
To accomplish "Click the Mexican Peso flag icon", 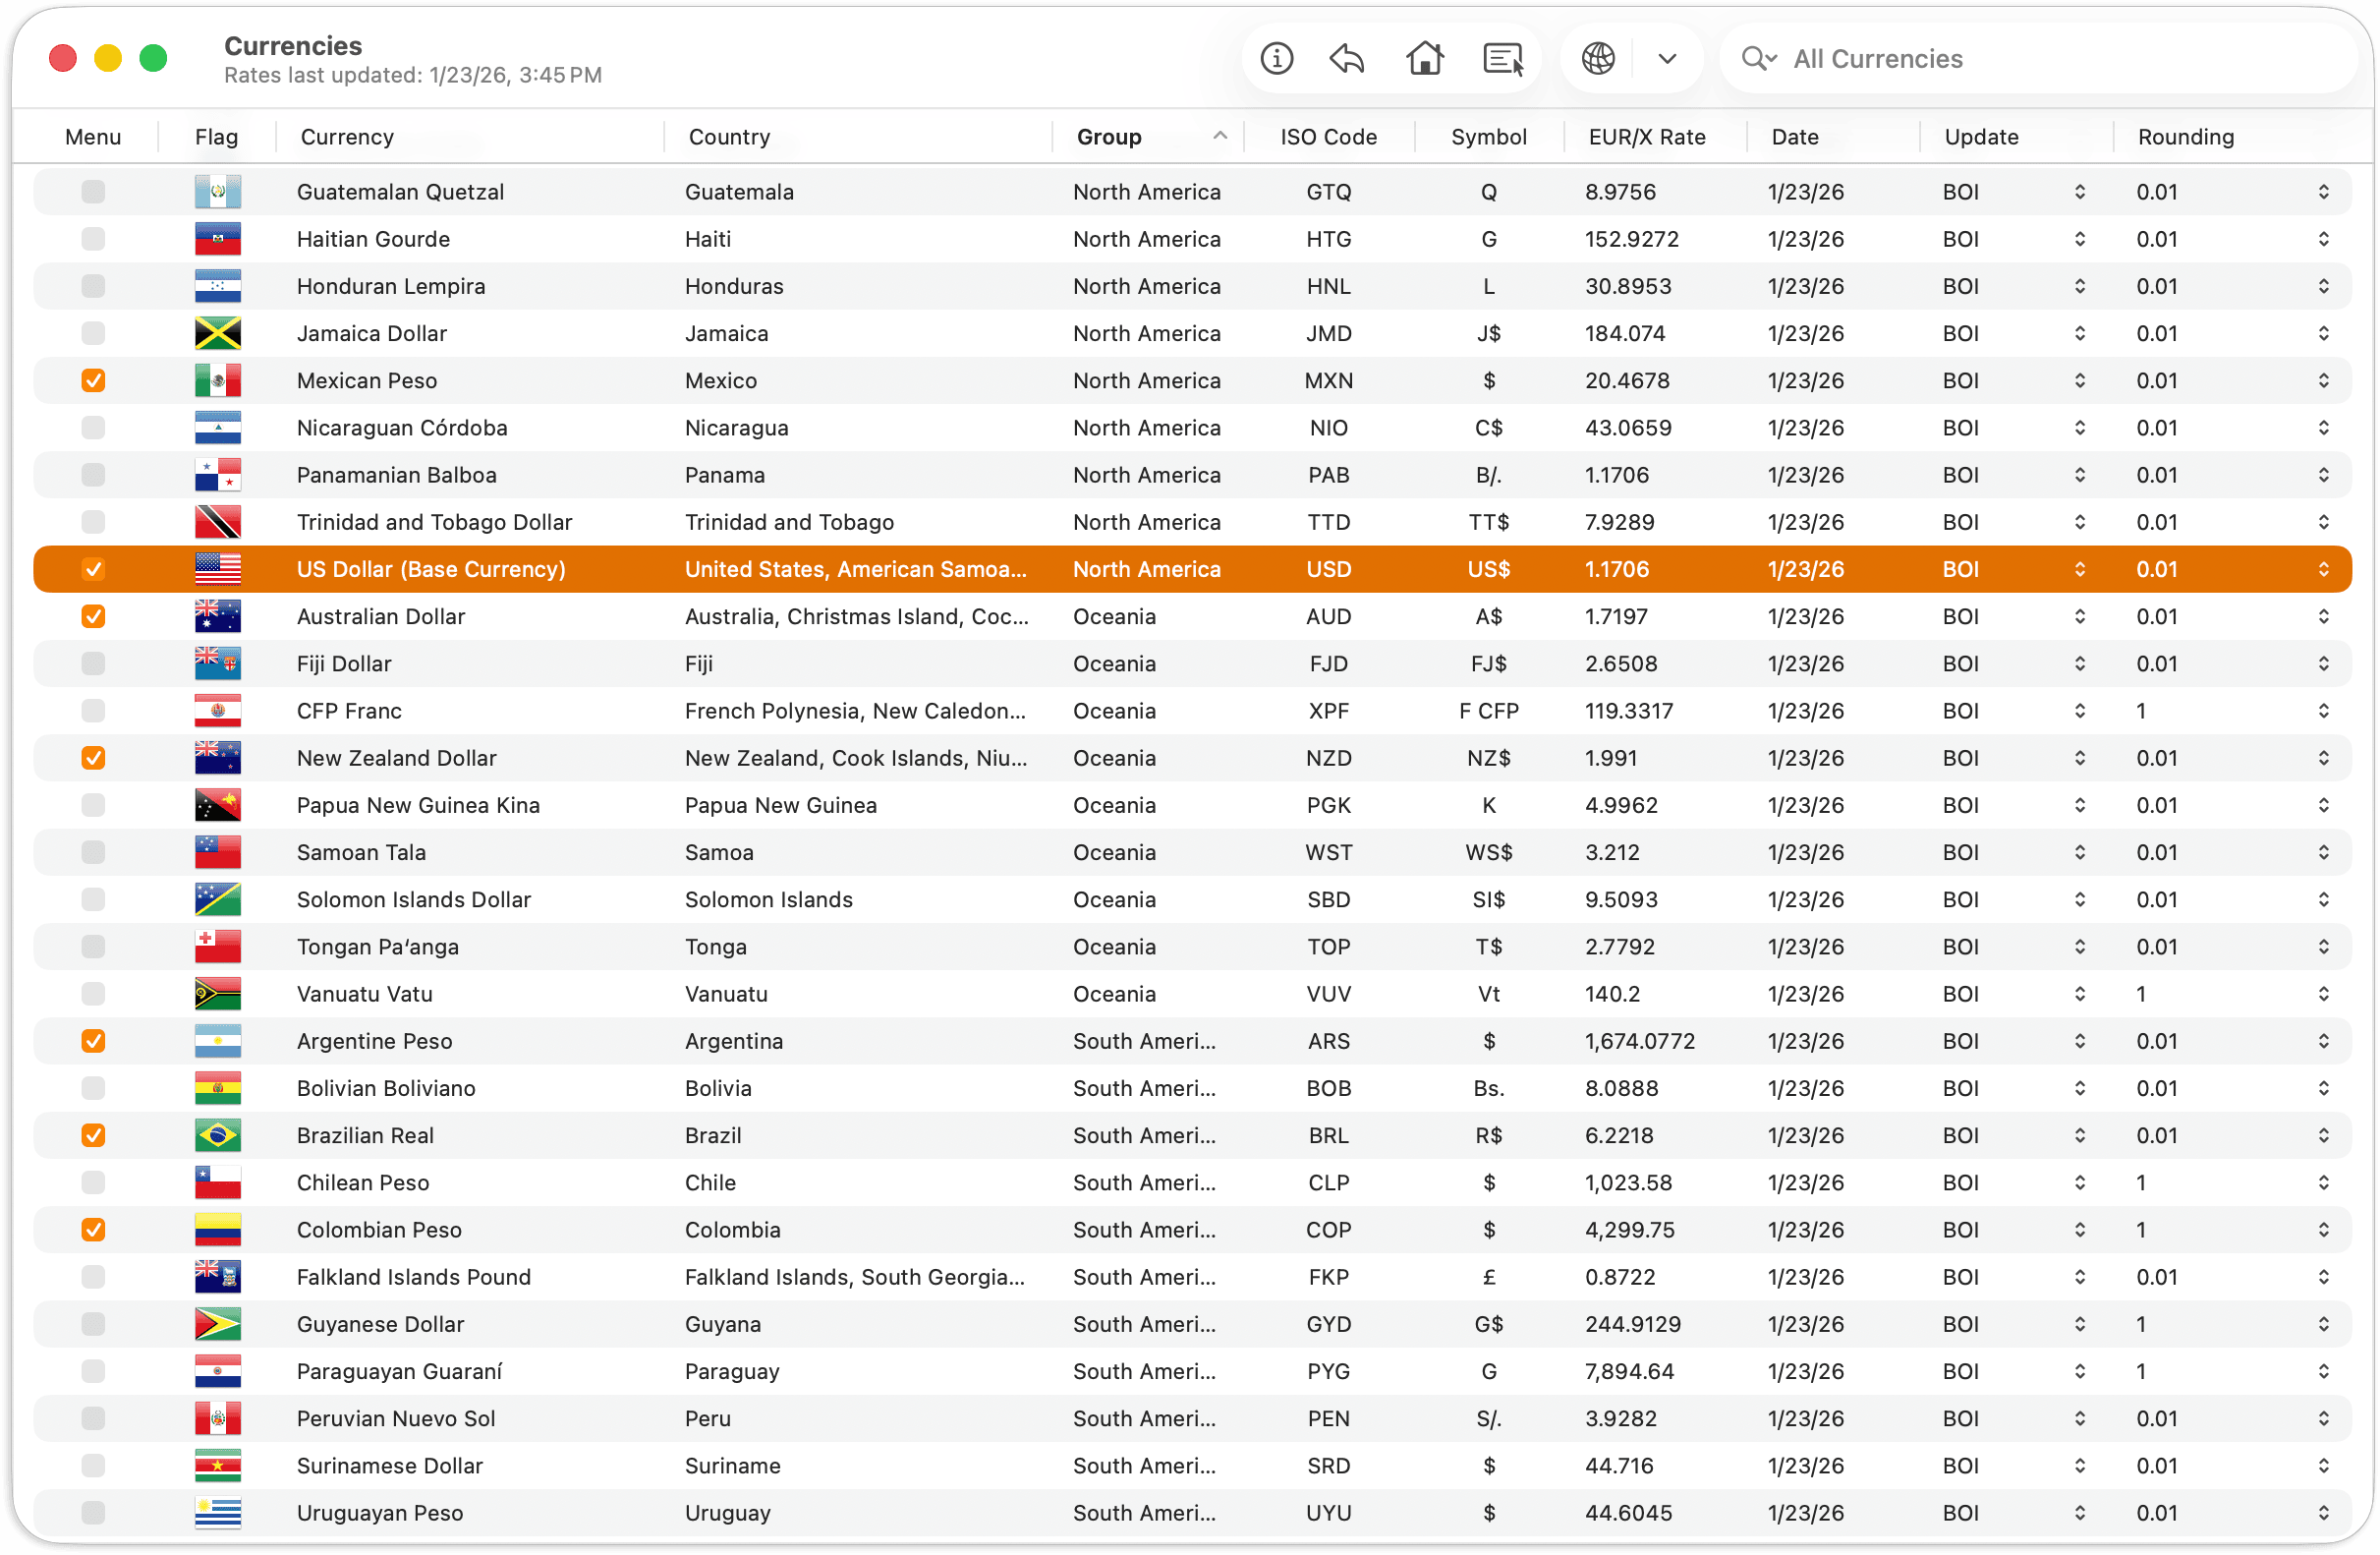I will tap(218, 381).
